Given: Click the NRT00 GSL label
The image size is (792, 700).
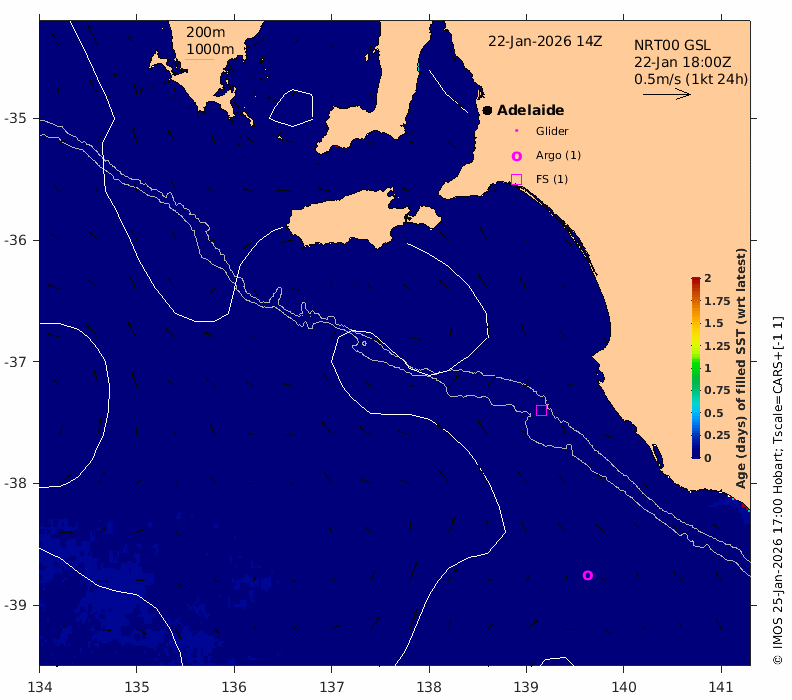Looking at the screenshot, I should (672, 45).
